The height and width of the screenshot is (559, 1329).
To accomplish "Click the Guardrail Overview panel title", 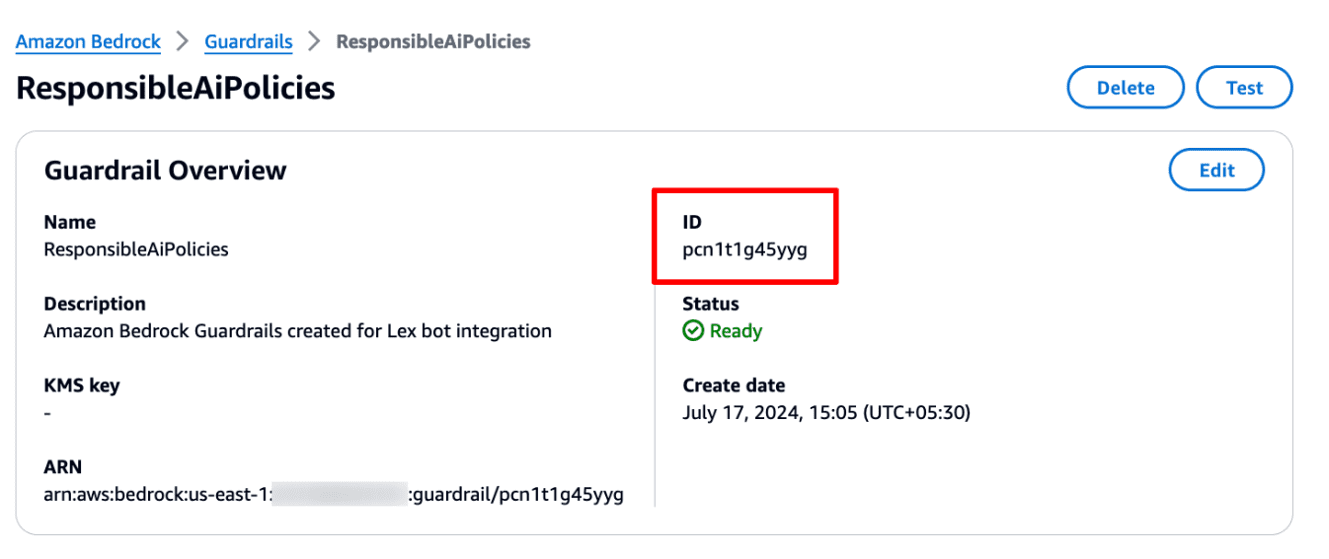I will (x=165, y=171).
